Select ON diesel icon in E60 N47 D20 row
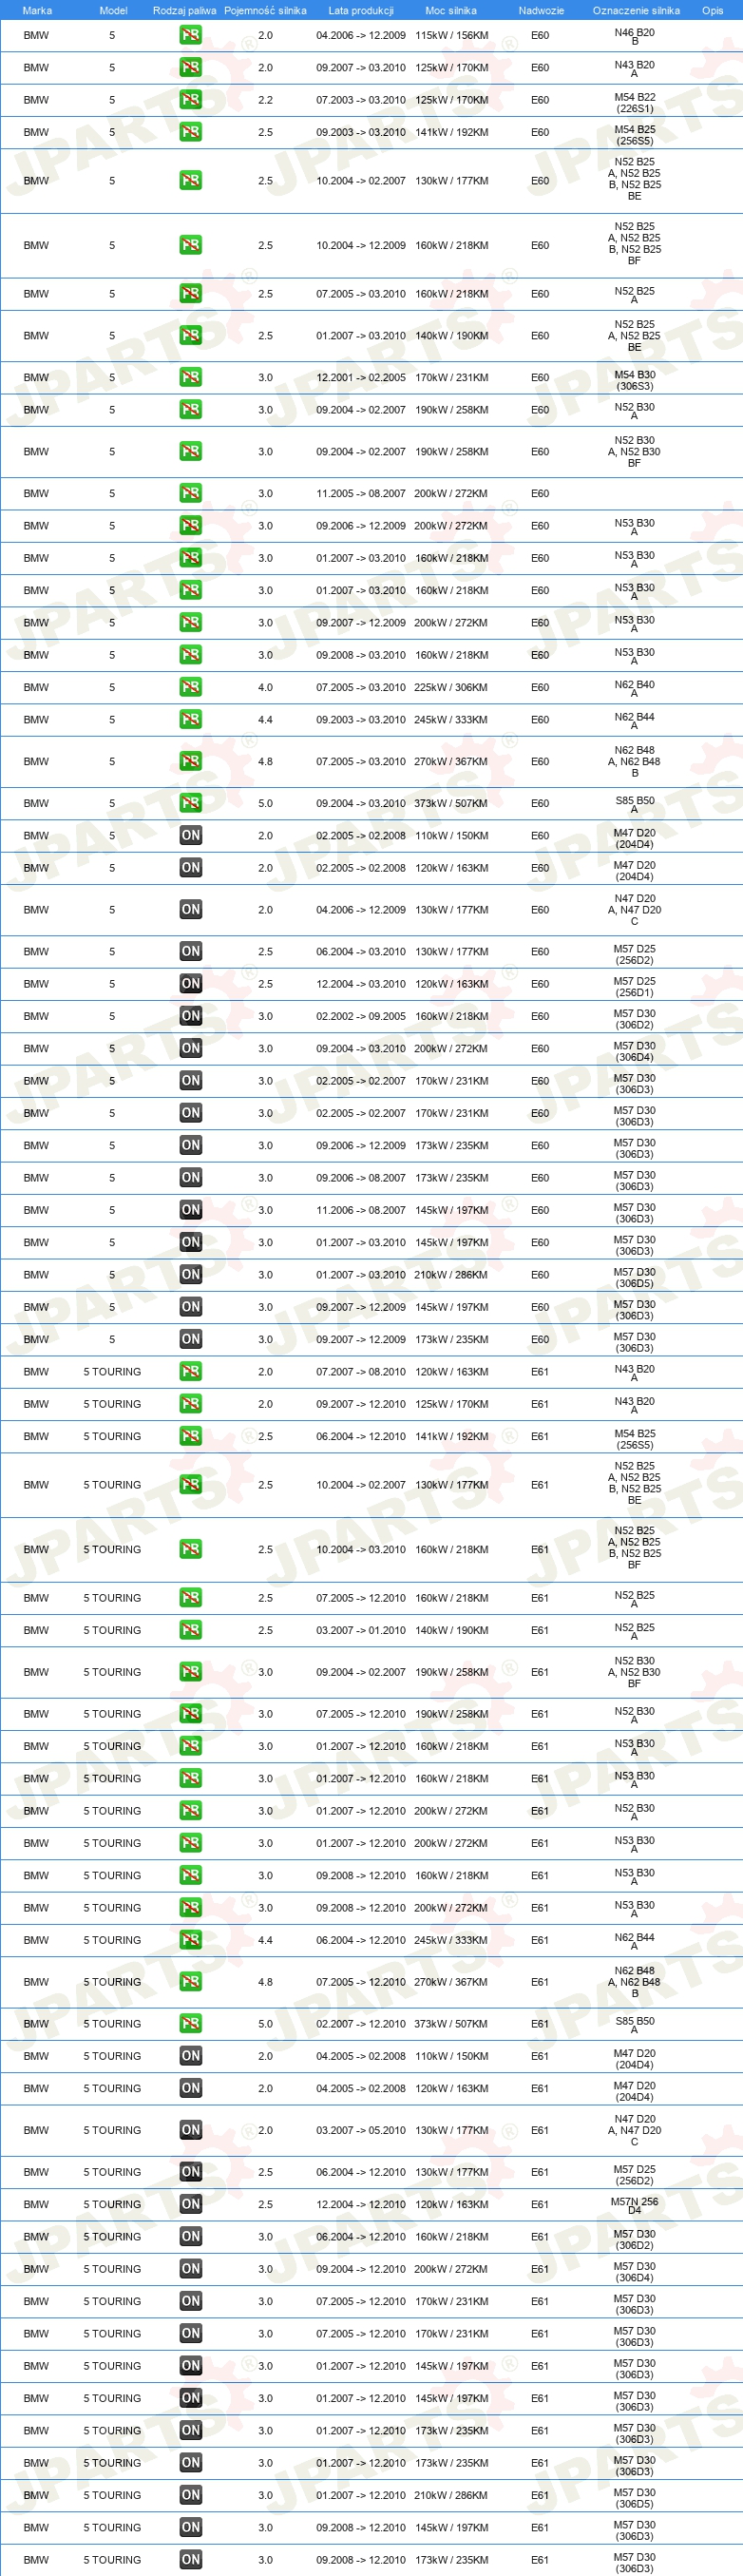 190,909
